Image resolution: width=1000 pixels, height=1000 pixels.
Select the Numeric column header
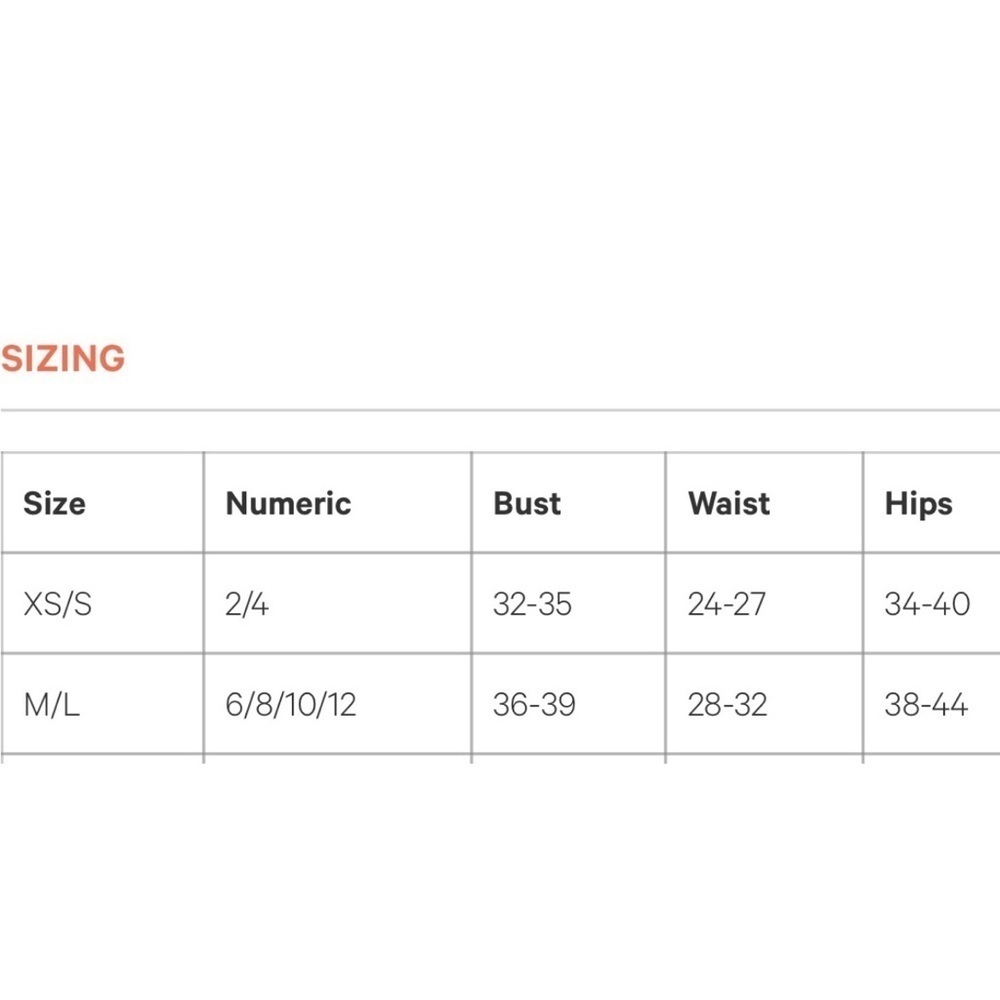[288, 503]
